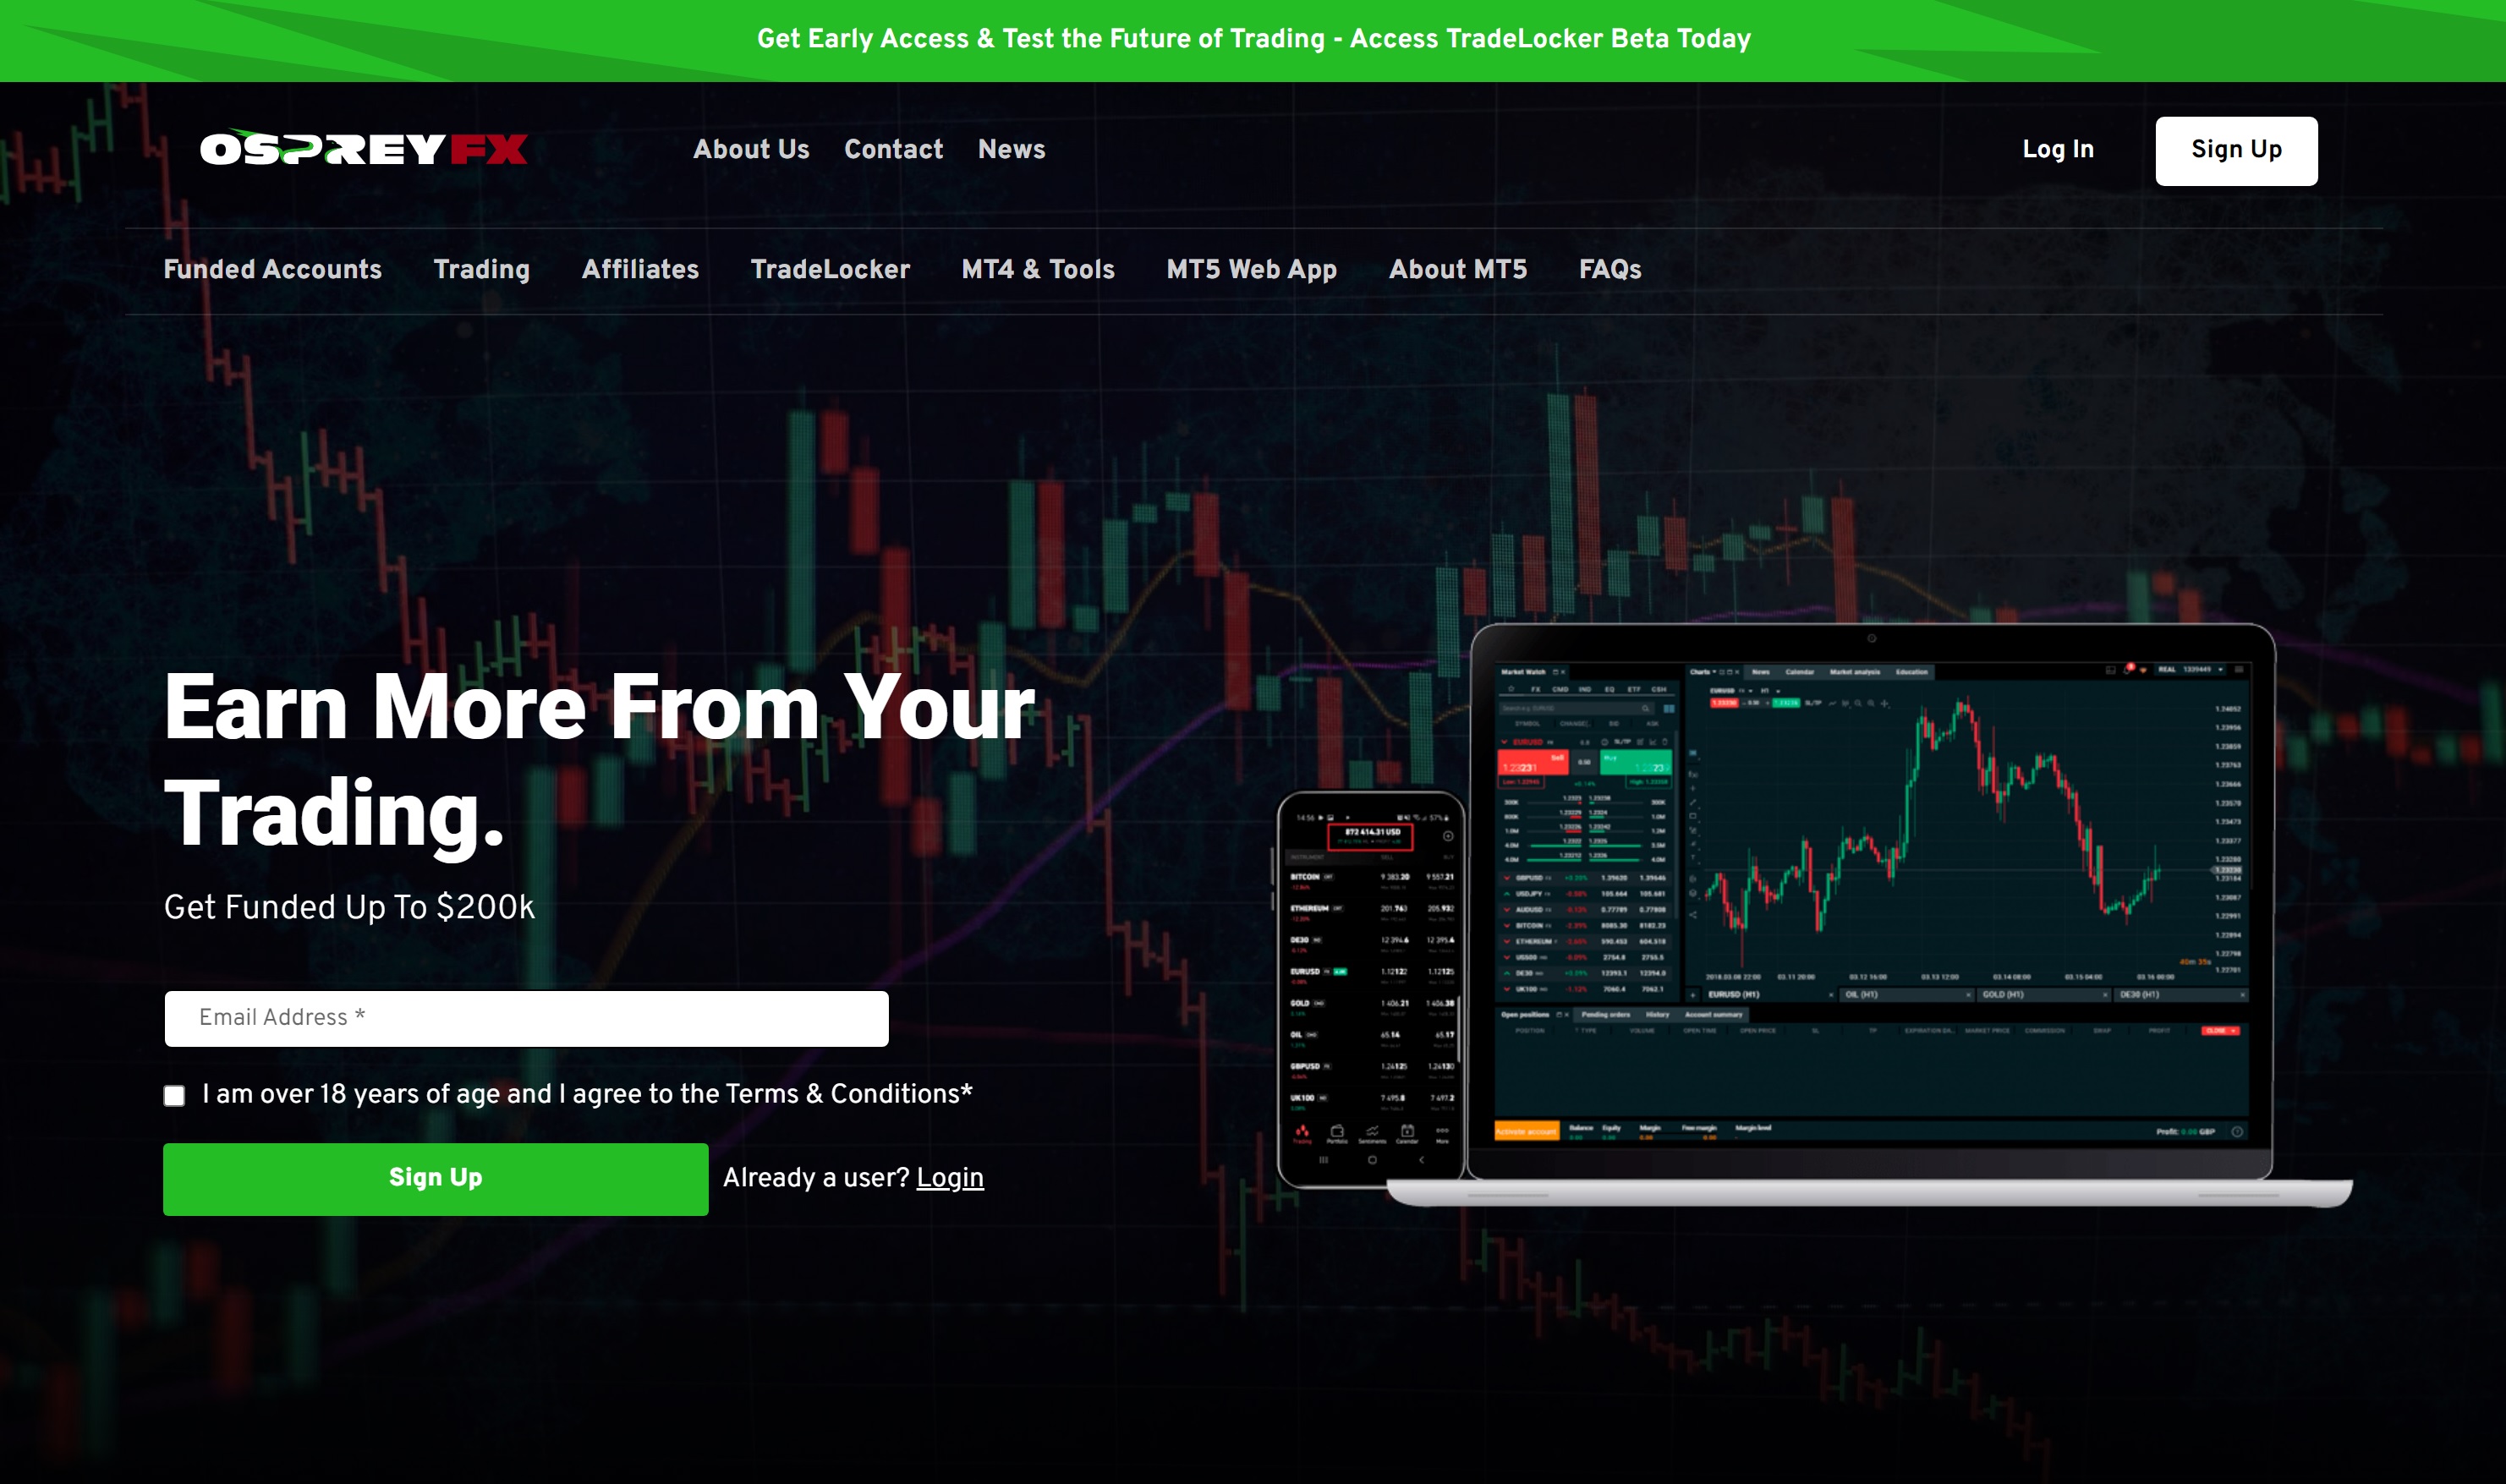
Task: Select the About Us menu item
Action: 750,151
